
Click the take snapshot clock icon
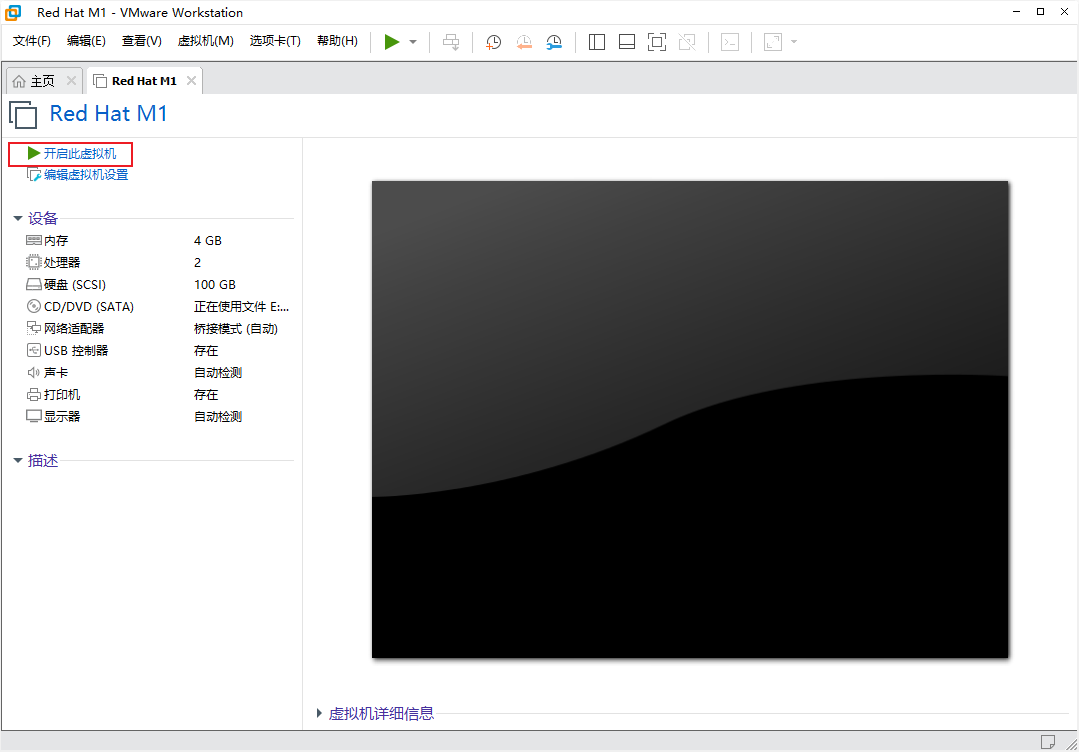point(493,42)
